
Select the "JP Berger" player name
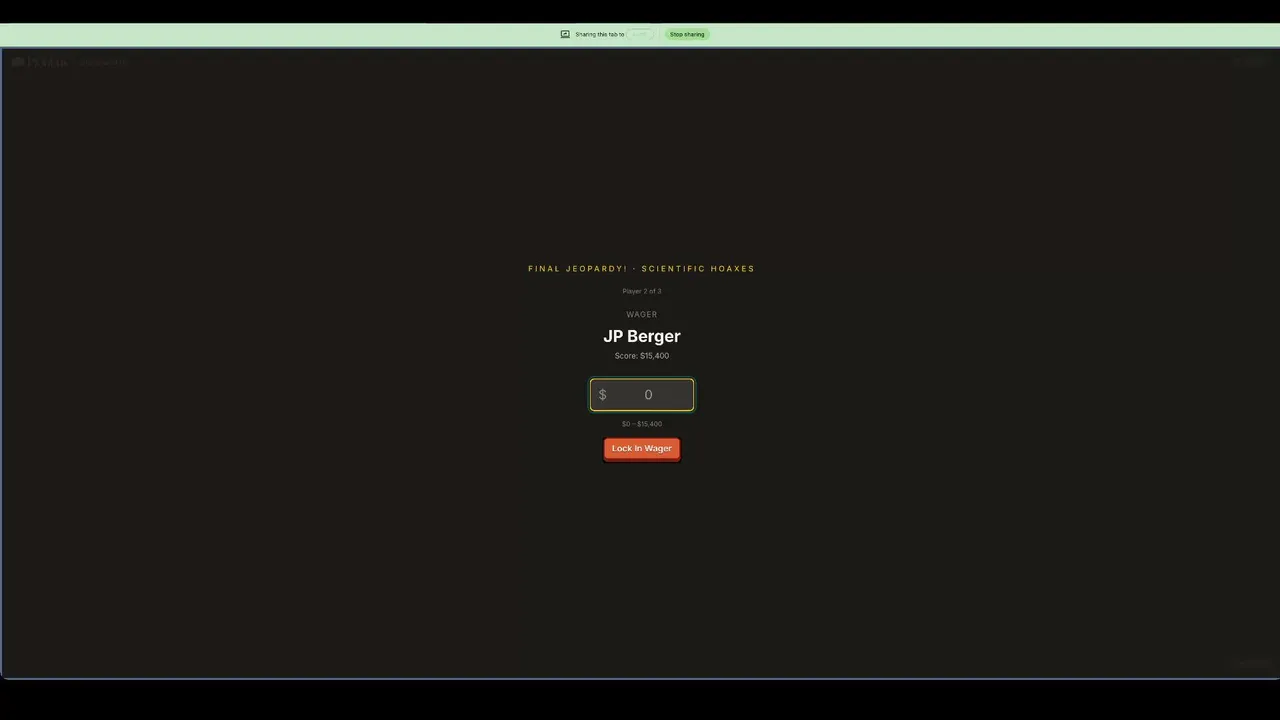[642, 336]
